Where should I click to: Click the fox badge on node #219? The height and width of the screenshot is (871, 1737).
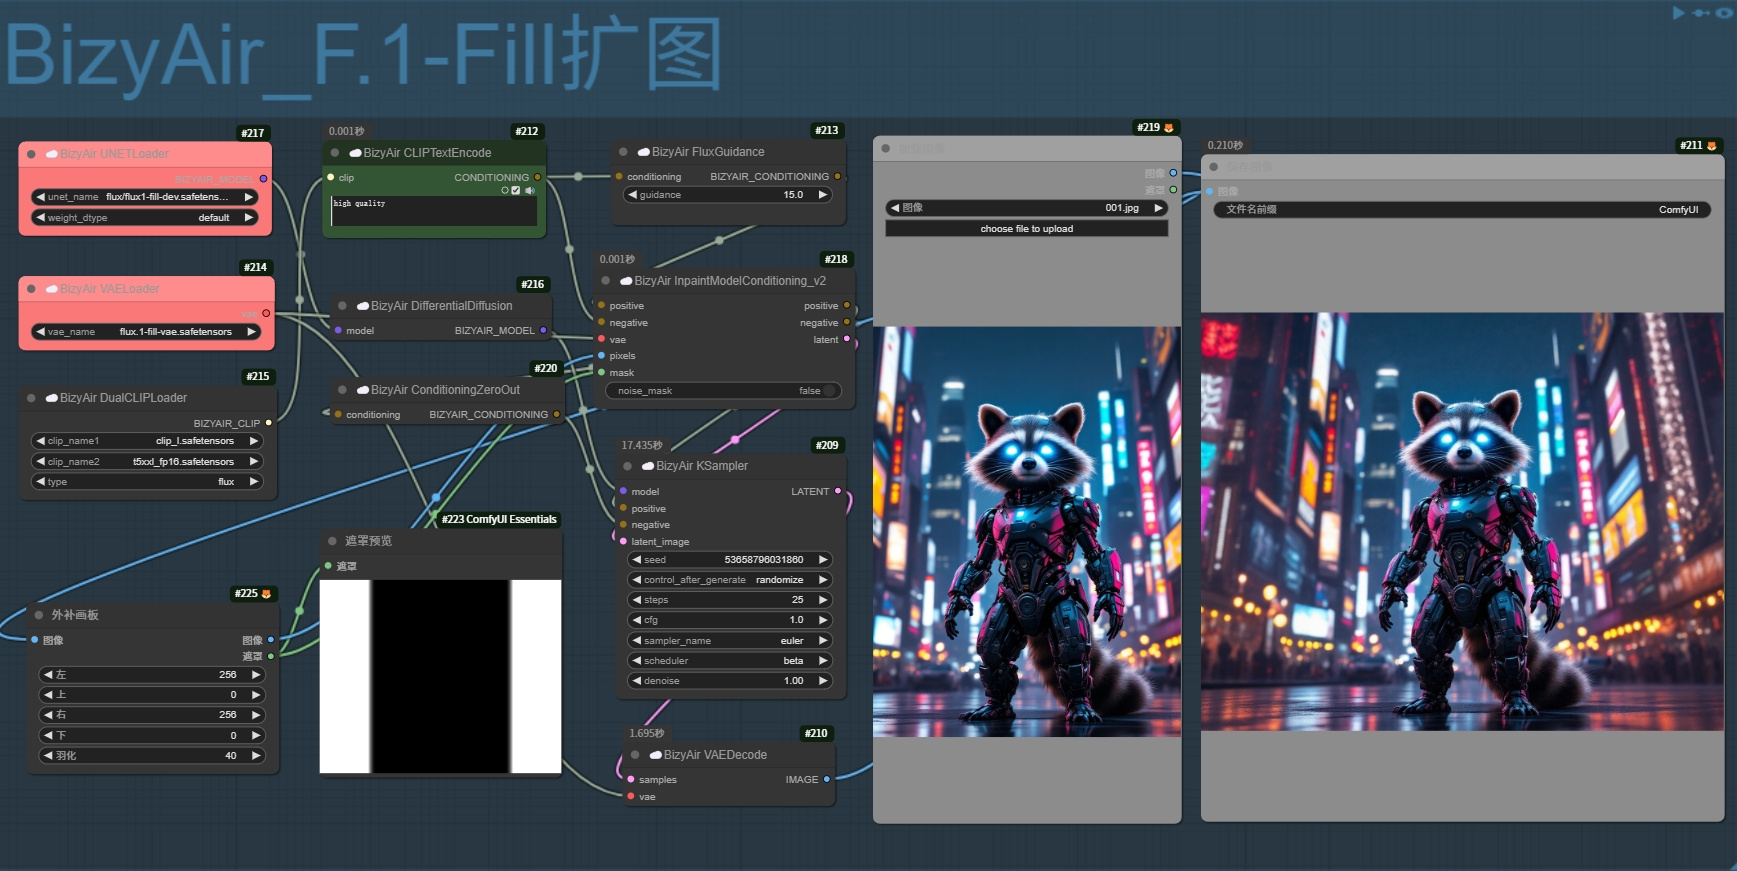point(1168,128)
